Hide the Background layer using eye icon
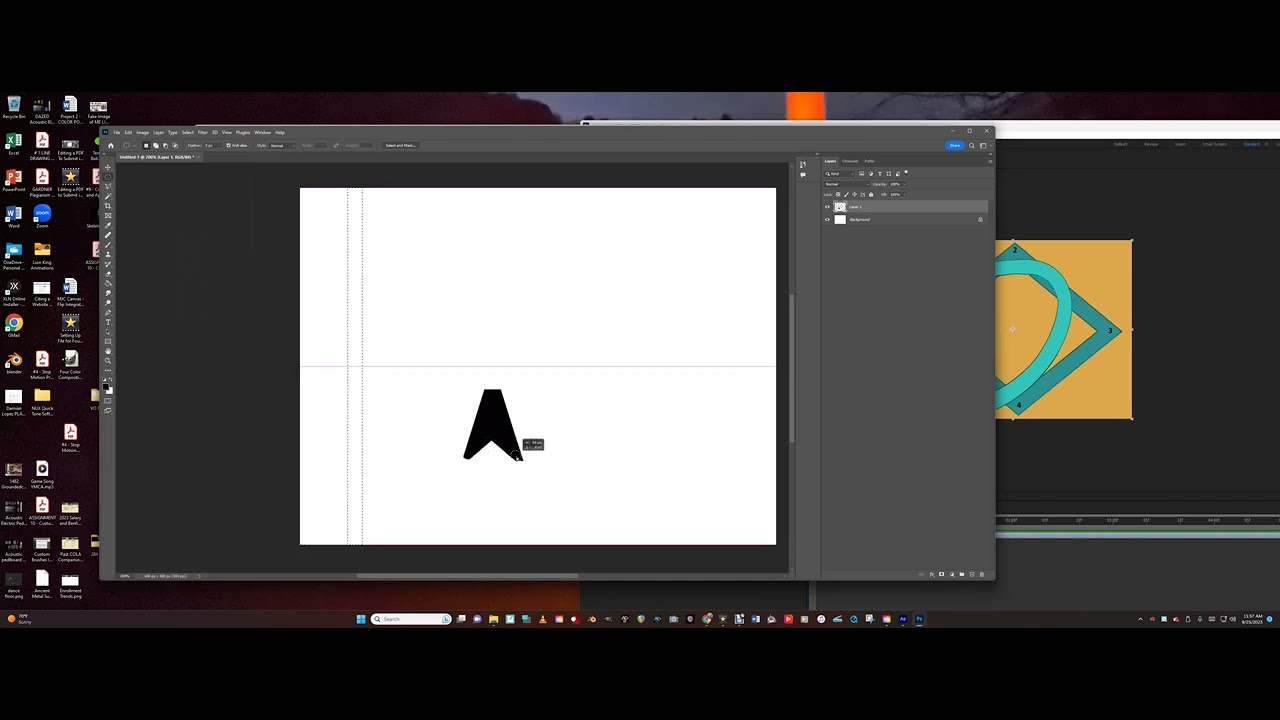 [x=827, y=219]
